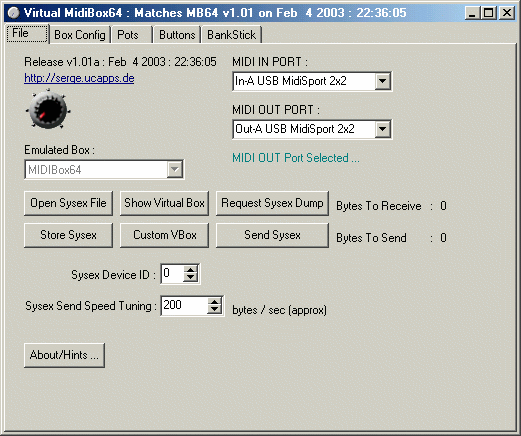Click the Sysex Send Speed Tuning field

click(184, 305)
